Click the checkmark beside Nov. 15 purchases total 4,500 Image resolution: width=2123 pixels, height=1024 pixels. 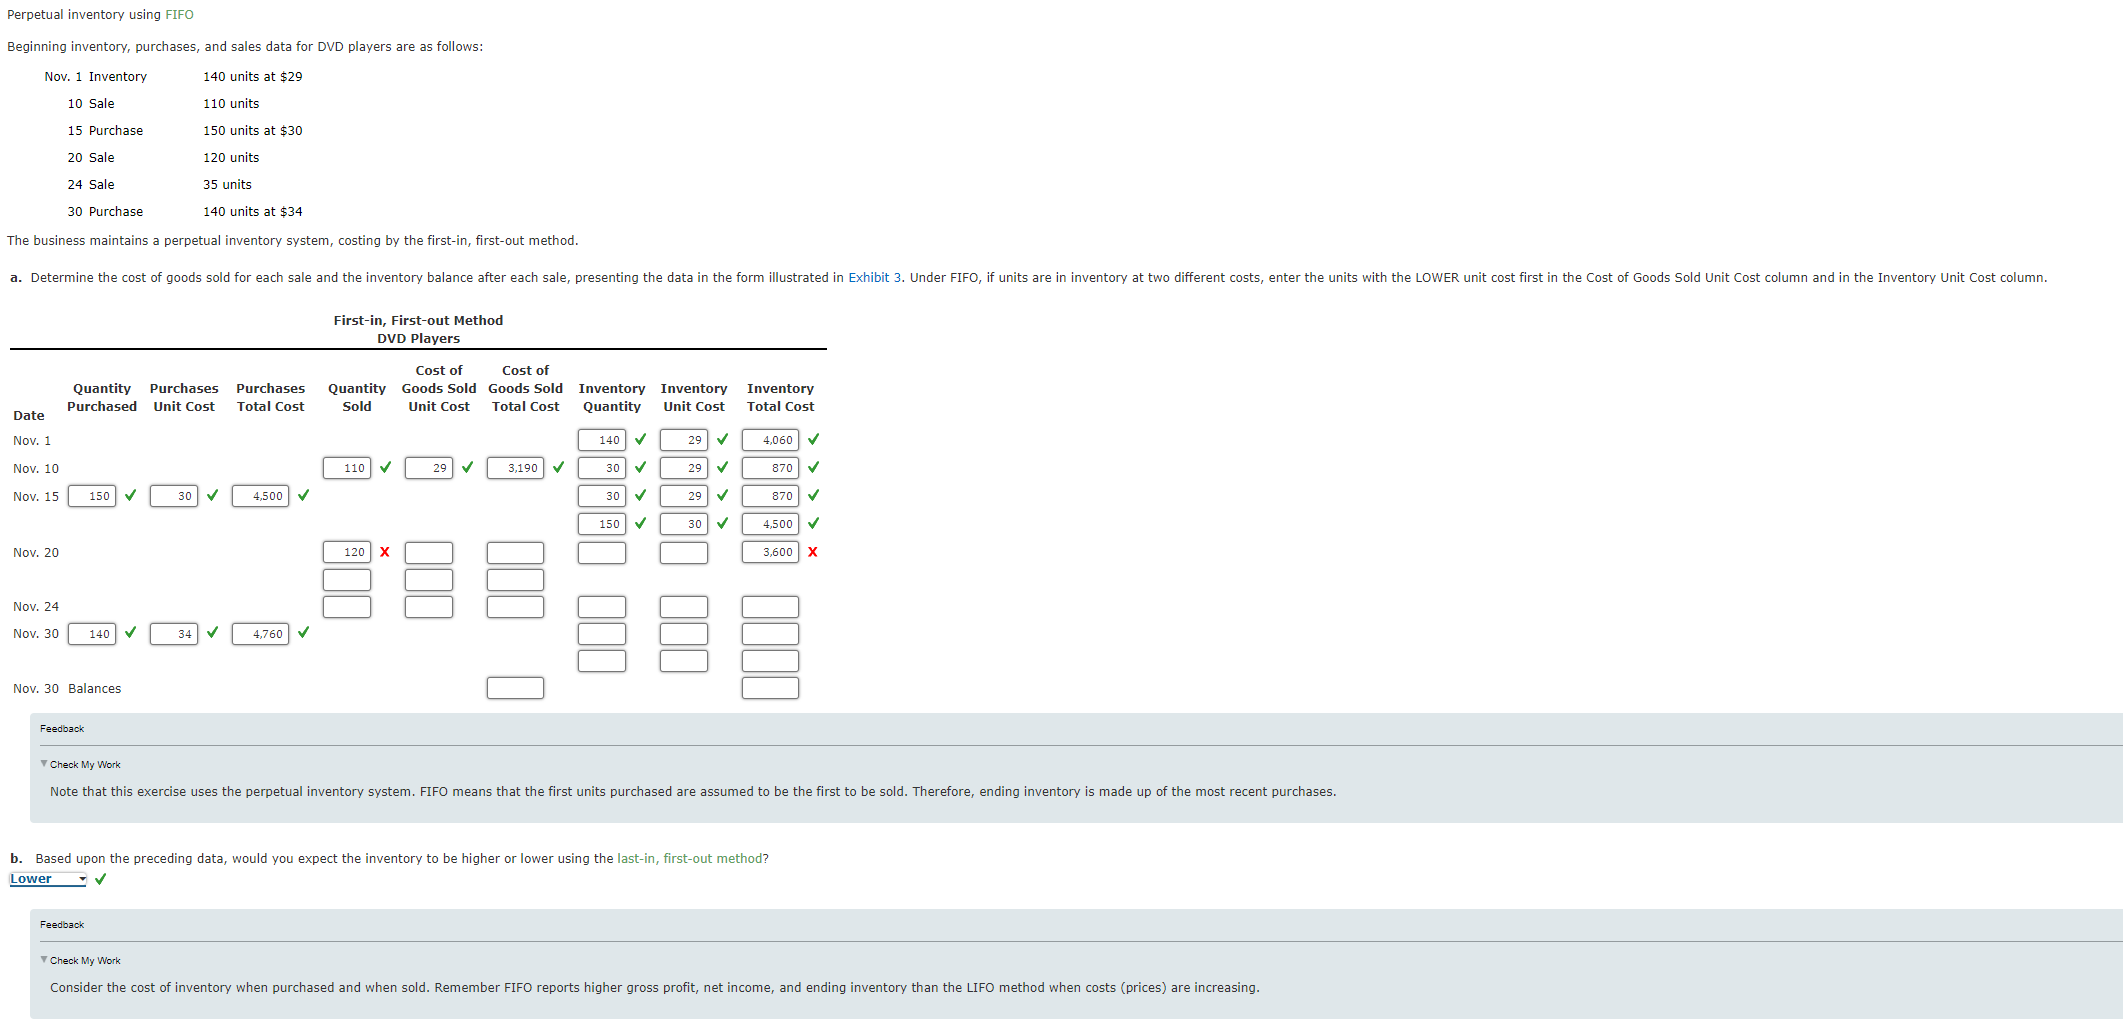pyautogui.click(x=303, y=496)
